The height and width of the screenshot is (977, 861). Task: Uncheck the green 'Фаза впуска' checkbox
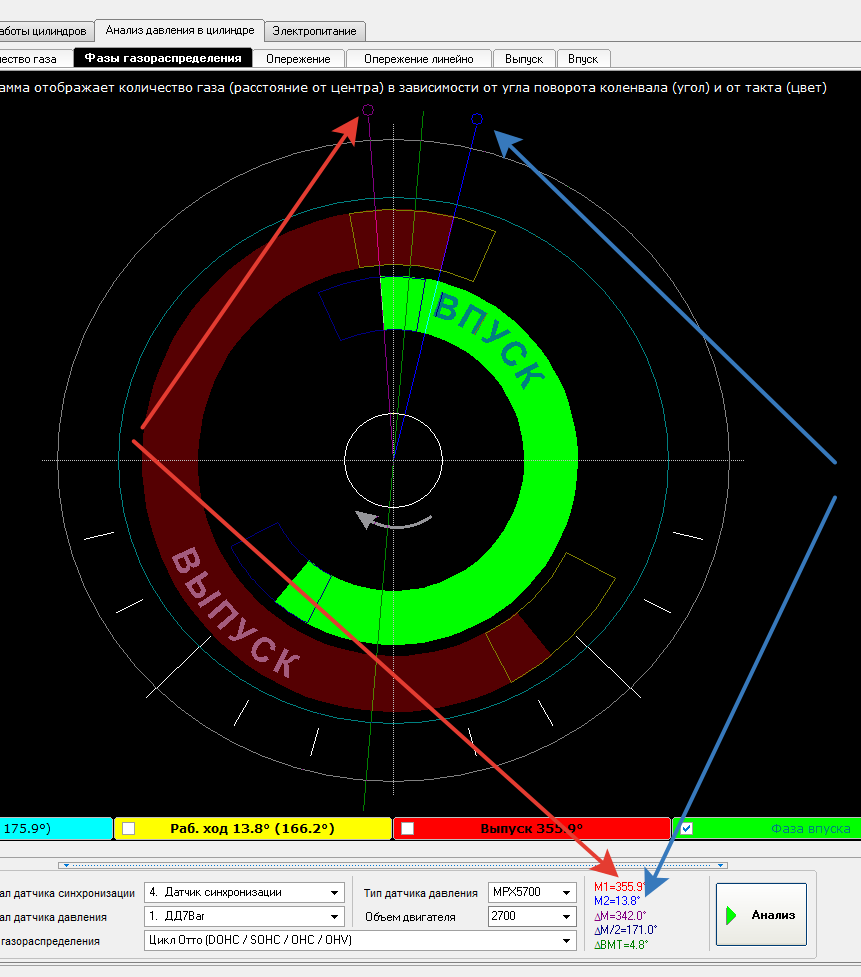click(x=687, y=828)
